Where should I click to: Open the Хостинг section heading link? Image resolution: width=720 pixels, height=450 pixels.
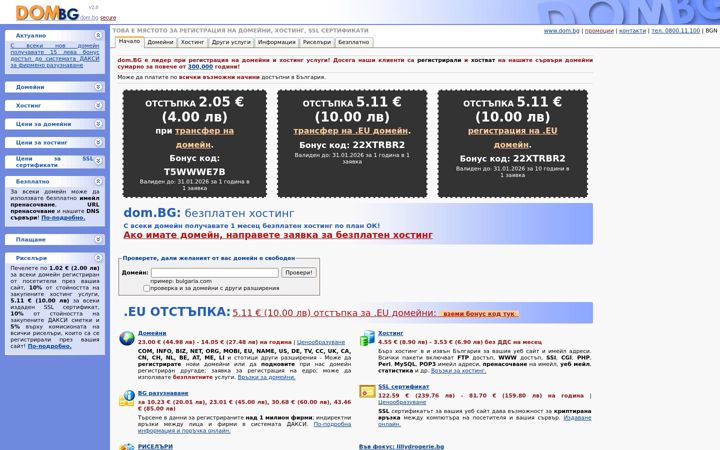coord(391,333)
